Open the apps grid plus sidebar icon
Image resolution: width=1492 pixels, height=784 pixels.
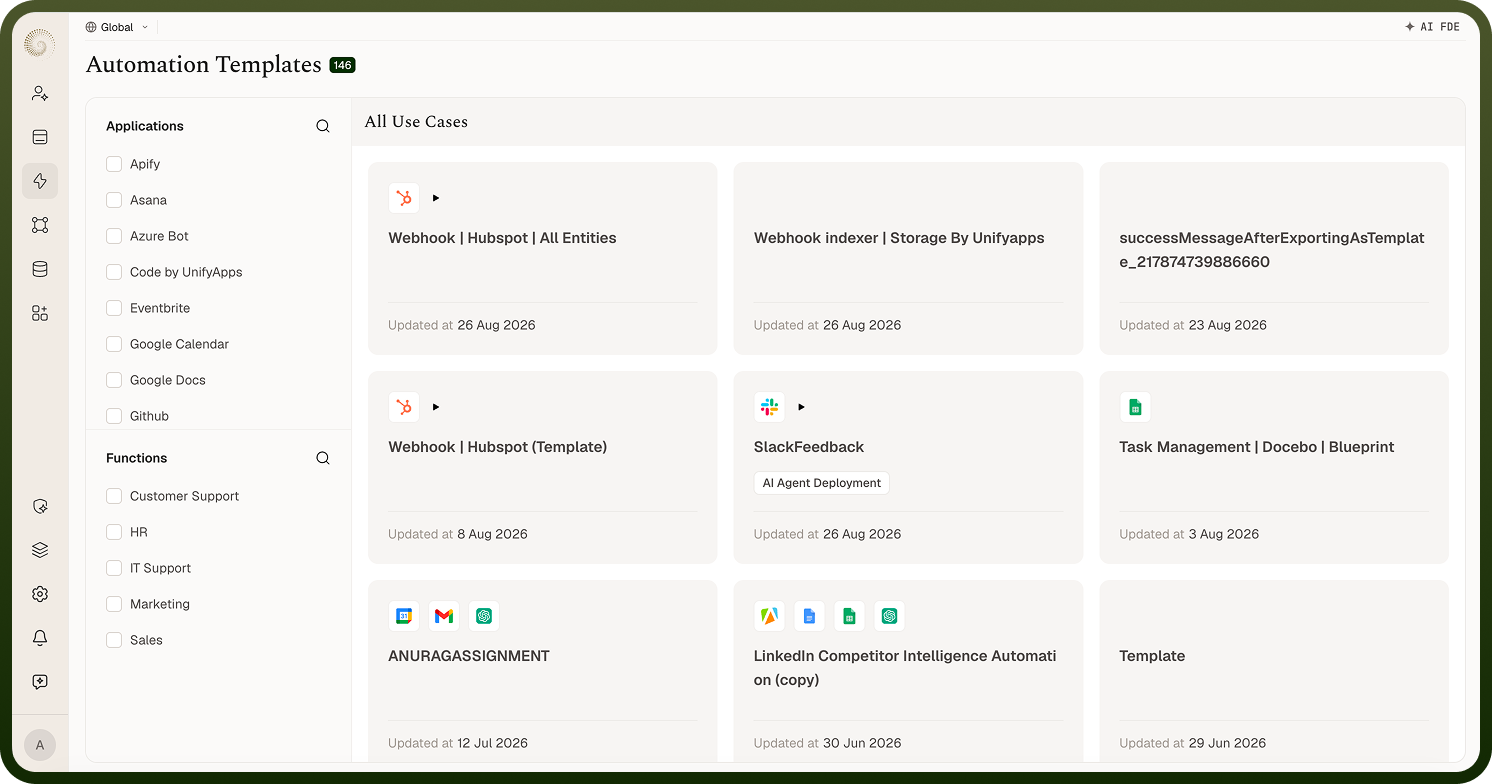click(x=40, y=313)
